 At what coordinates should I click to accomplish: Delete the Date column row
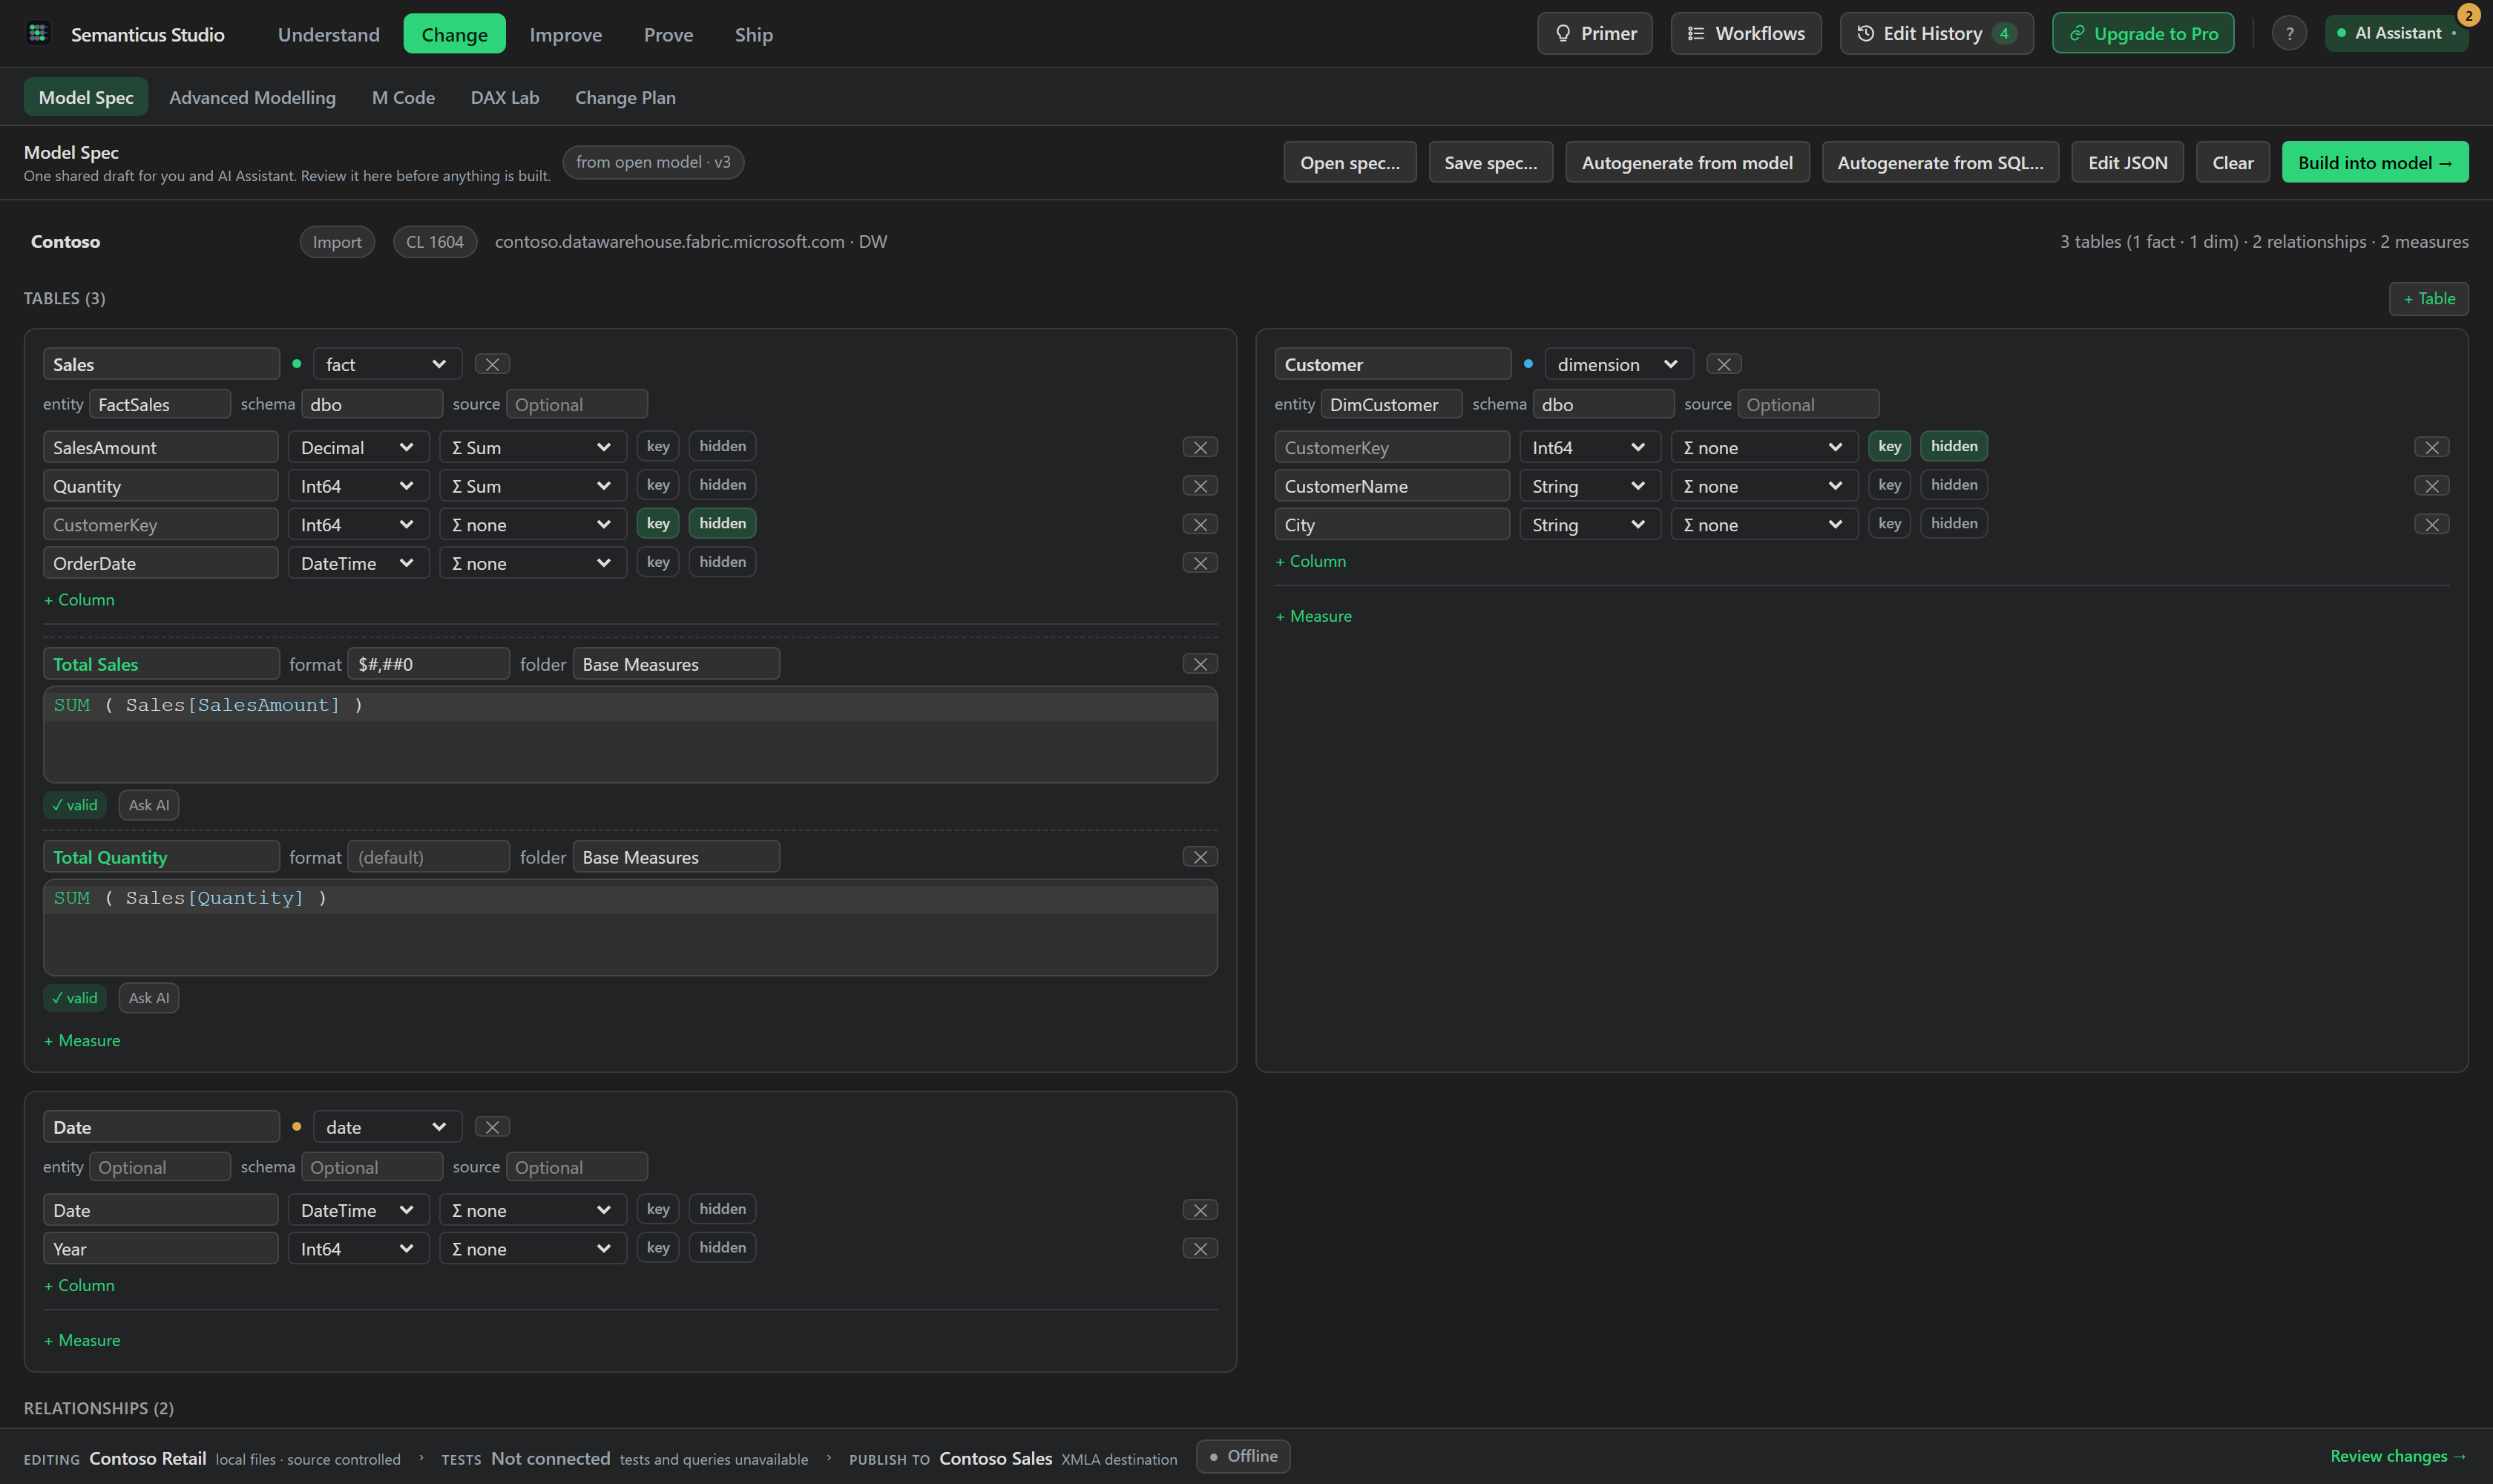click(1200, 1210)
